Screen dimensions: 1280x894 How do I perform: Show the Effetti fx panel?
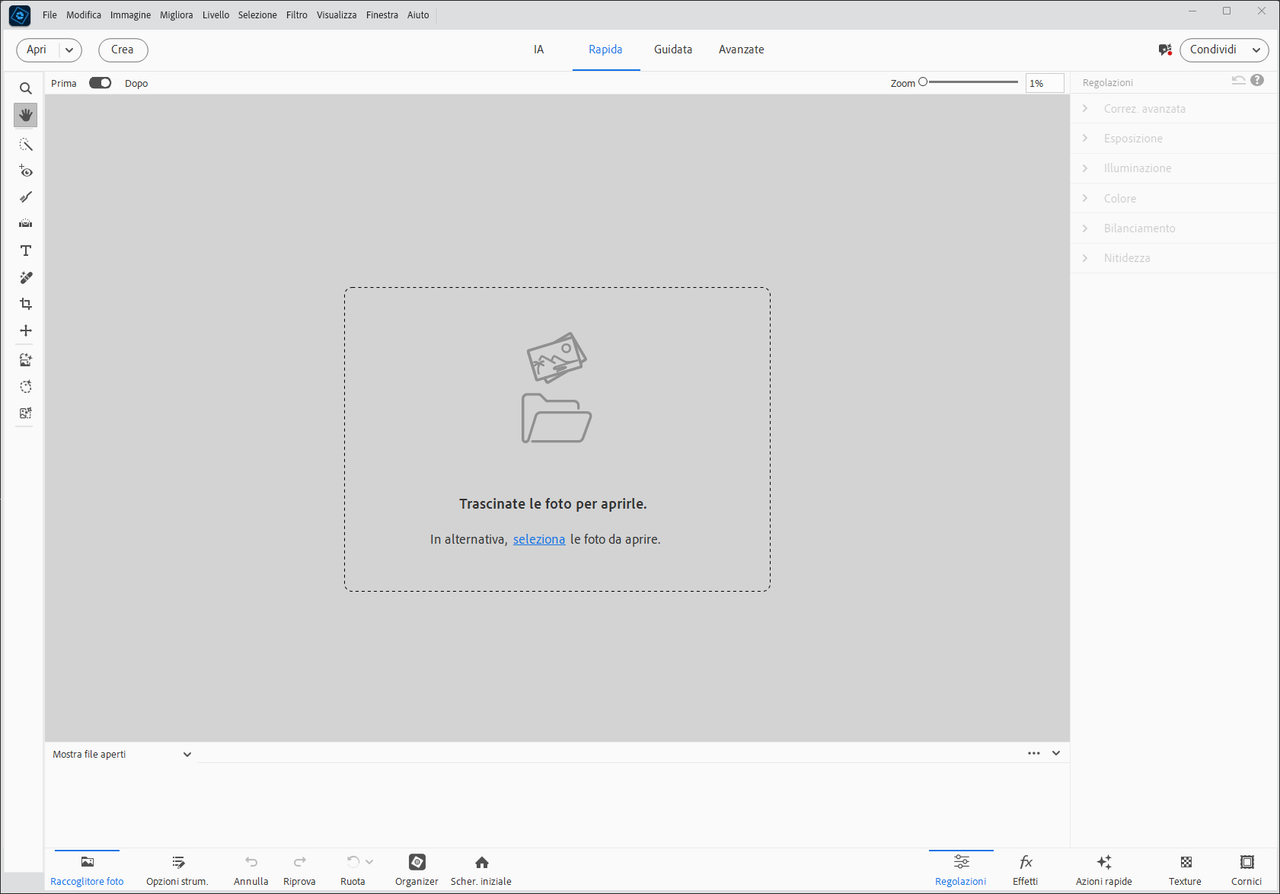(x=1025, y=870)
